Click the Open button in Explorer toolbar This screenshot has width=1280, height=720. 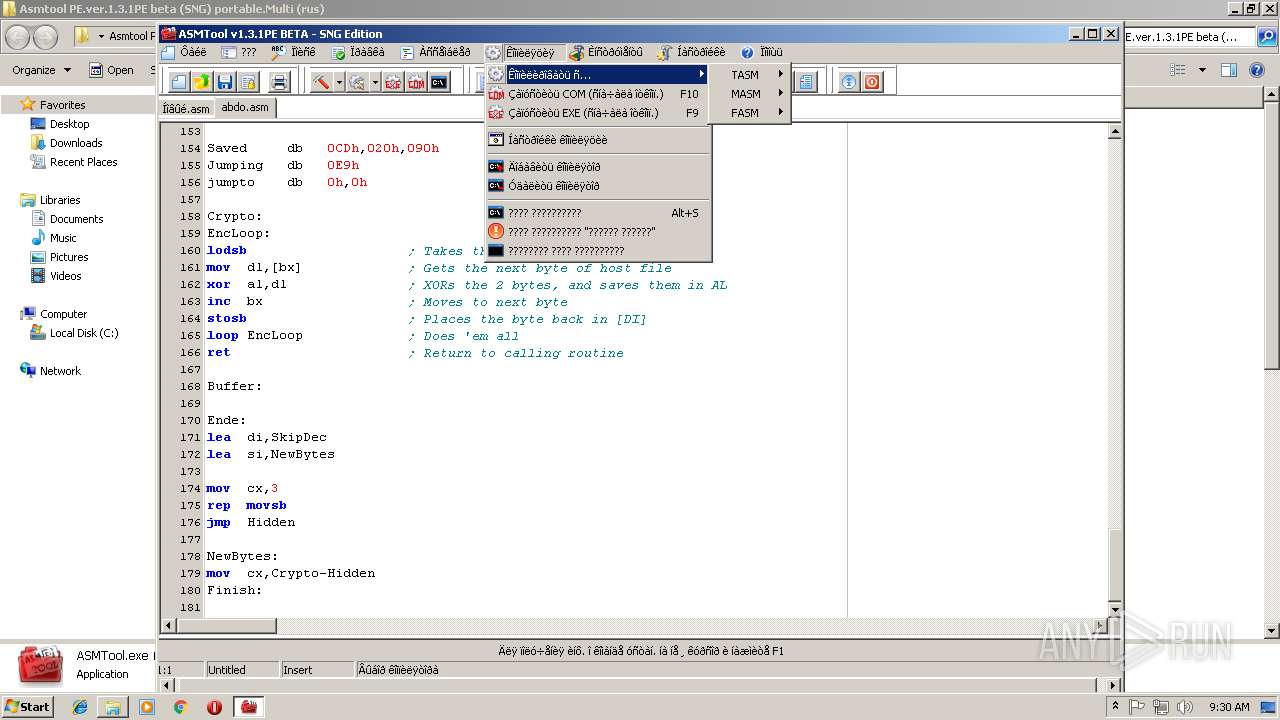click(x=111, y=70)
